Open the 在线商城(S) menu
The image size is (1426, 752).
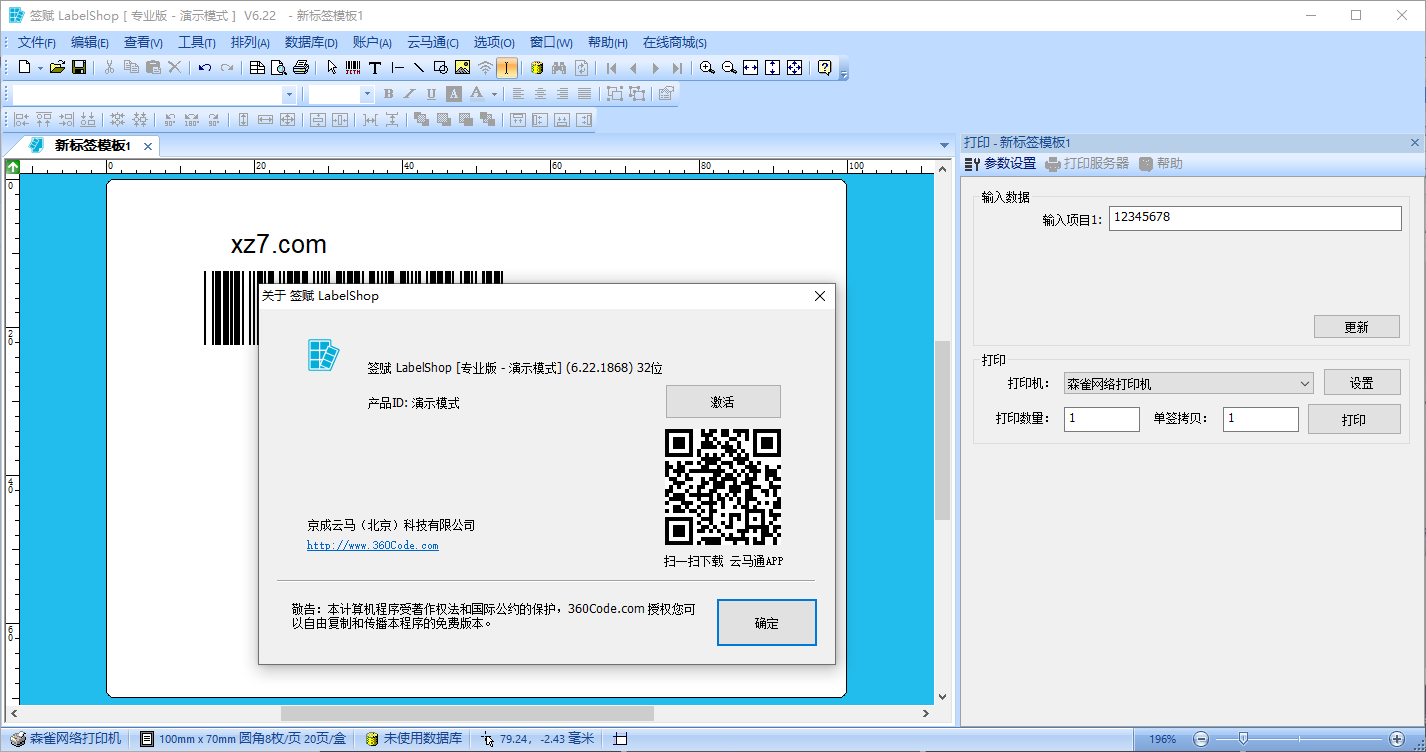pos(675,42)
